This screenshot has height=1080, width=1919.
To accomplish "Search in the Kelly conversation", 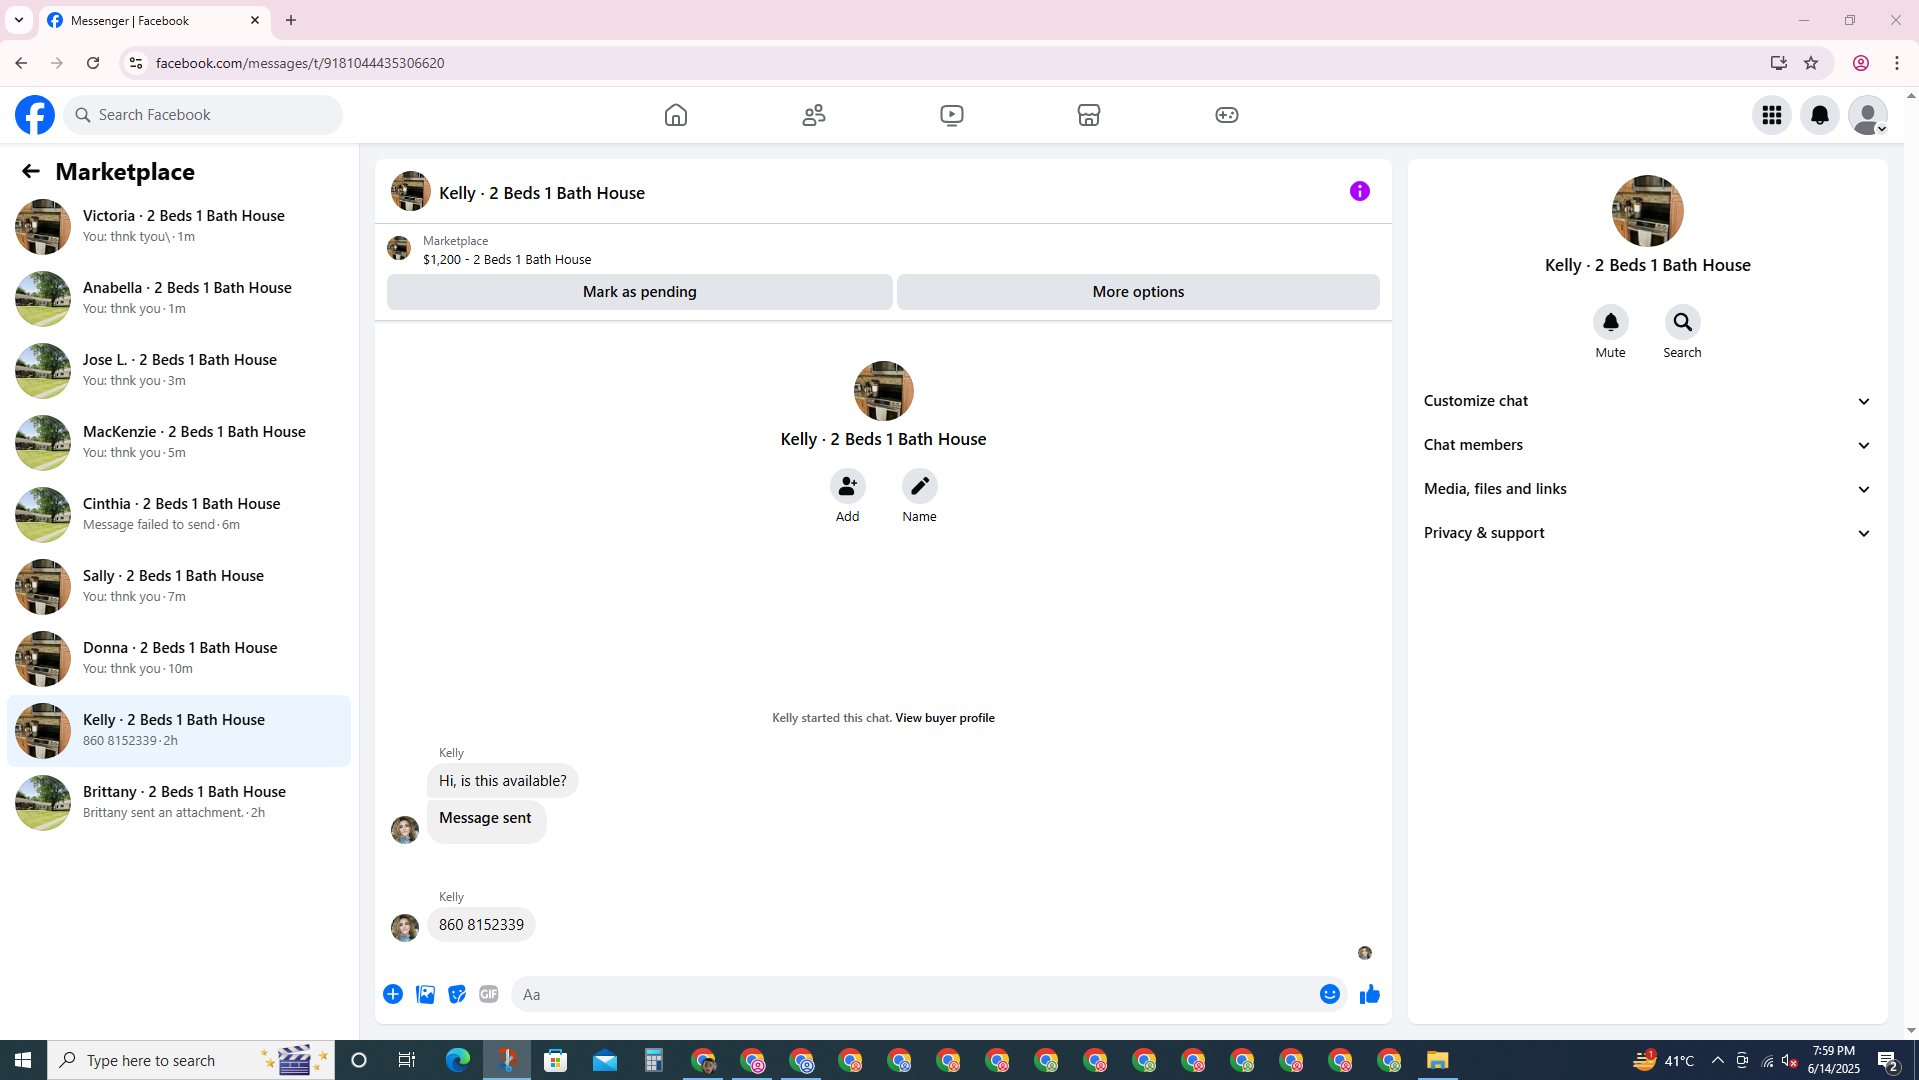I will pyautogui.click(x=1683, y=322).
